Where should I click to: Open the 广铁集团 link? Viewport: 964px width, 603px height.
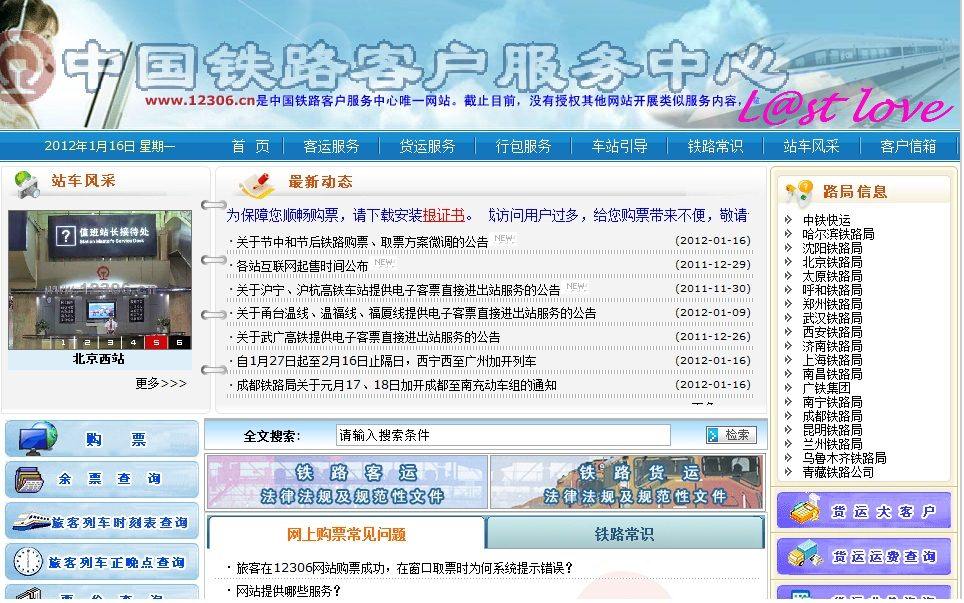(x=826, y=388)
